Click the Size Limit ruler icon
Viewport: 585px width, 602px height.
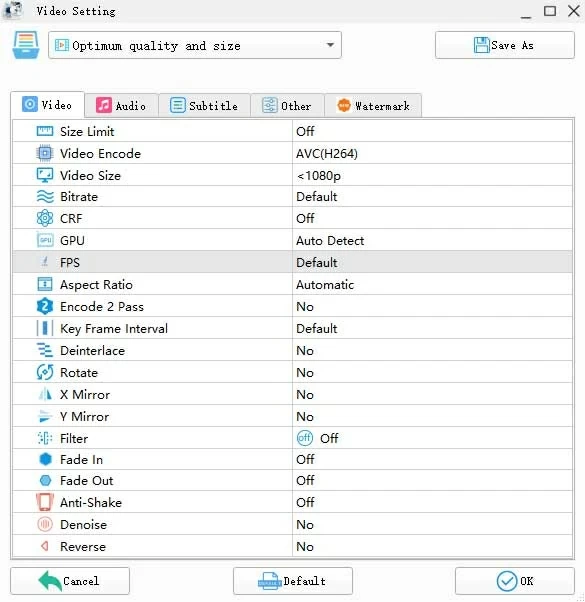45,131
